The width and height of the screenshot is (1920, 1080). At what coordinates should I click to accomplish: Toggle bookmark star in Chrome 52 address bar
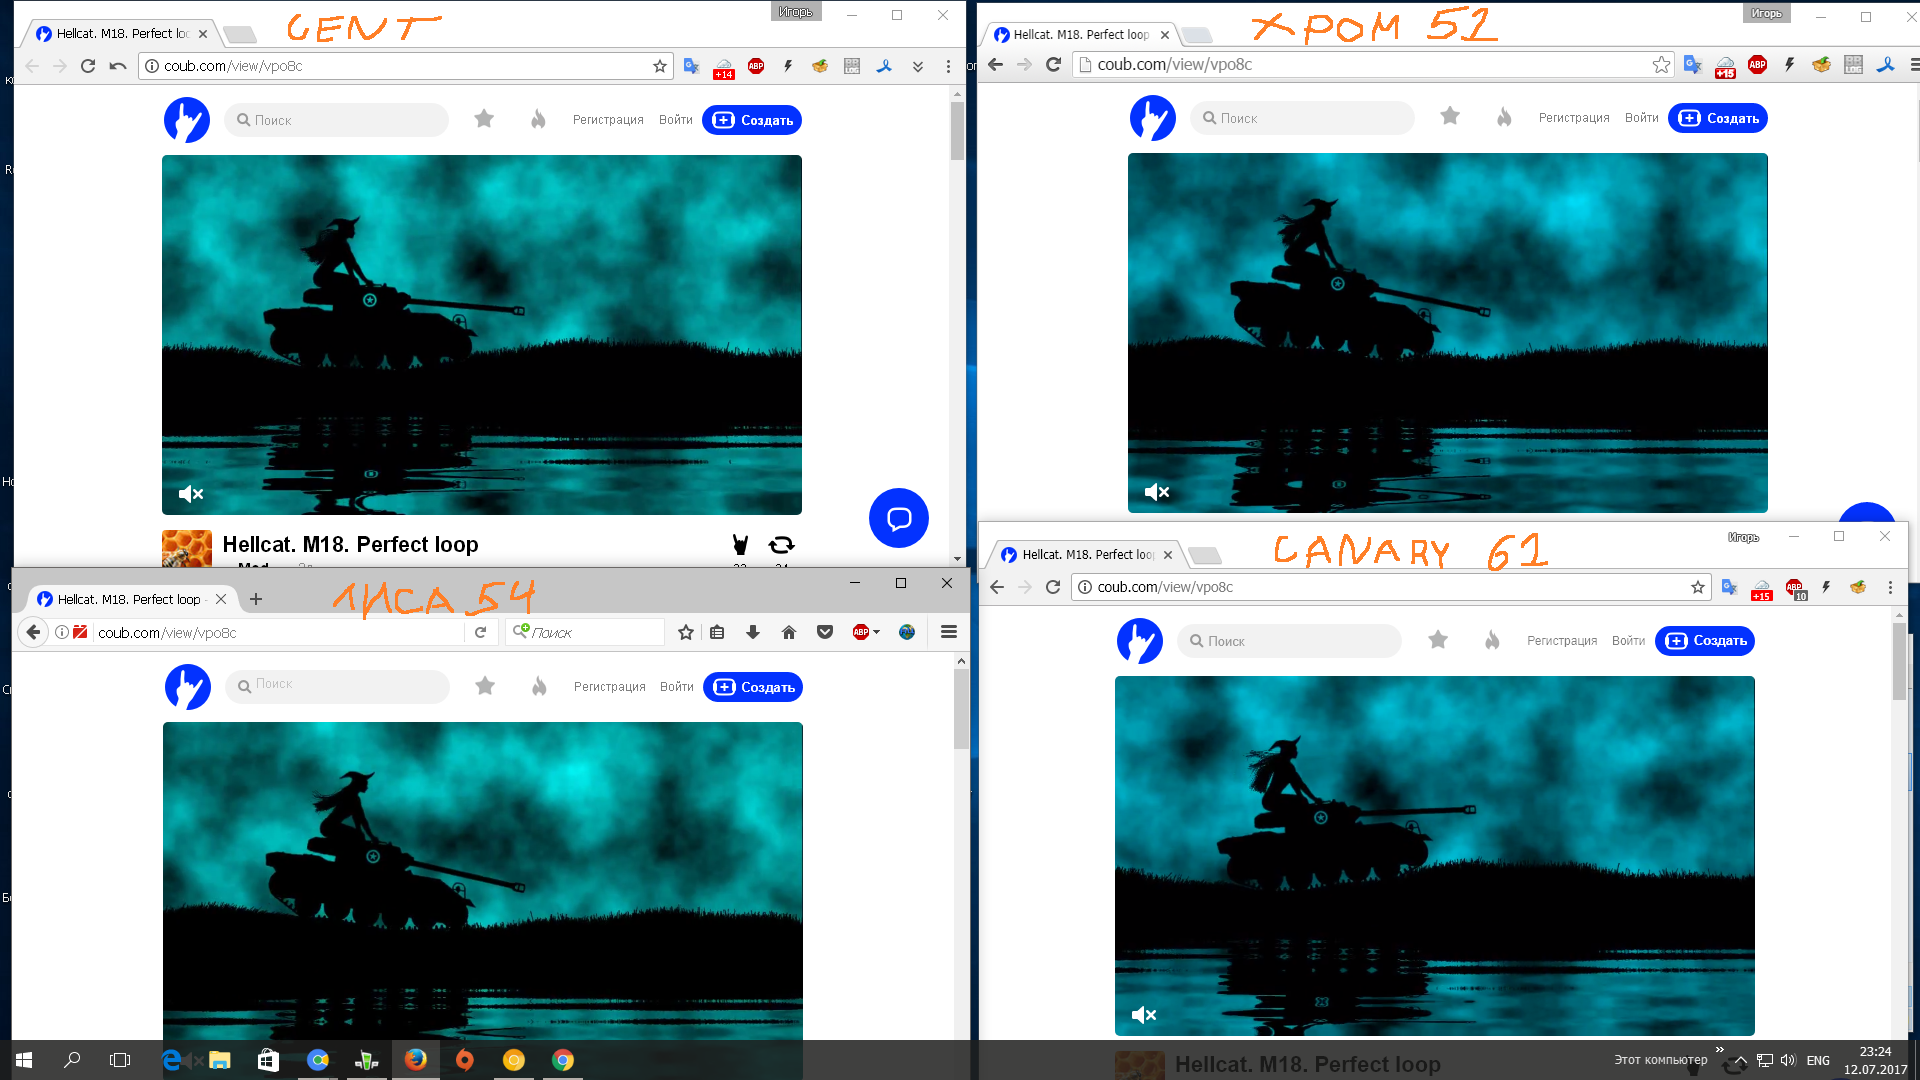1661,65
